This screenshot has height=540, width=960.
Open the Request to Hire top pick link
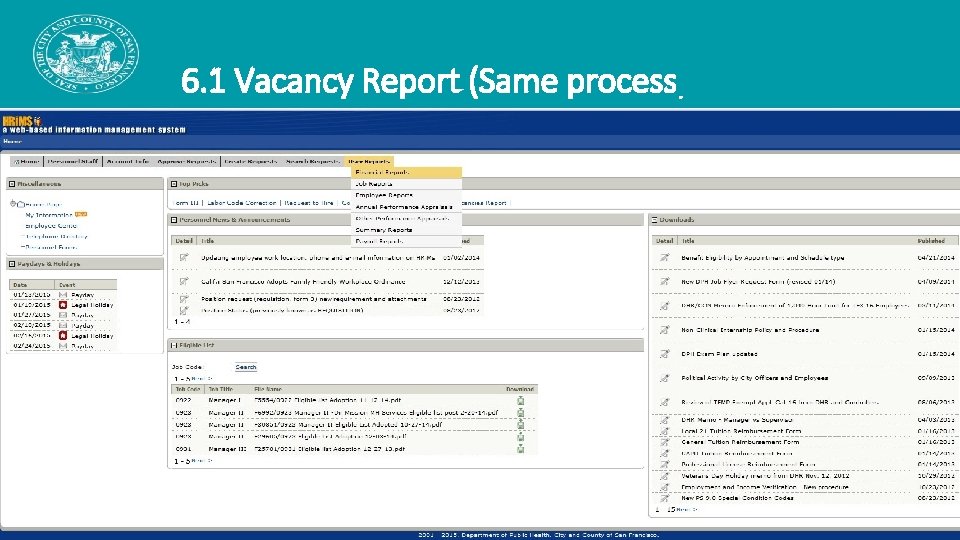tap(309, 203)
